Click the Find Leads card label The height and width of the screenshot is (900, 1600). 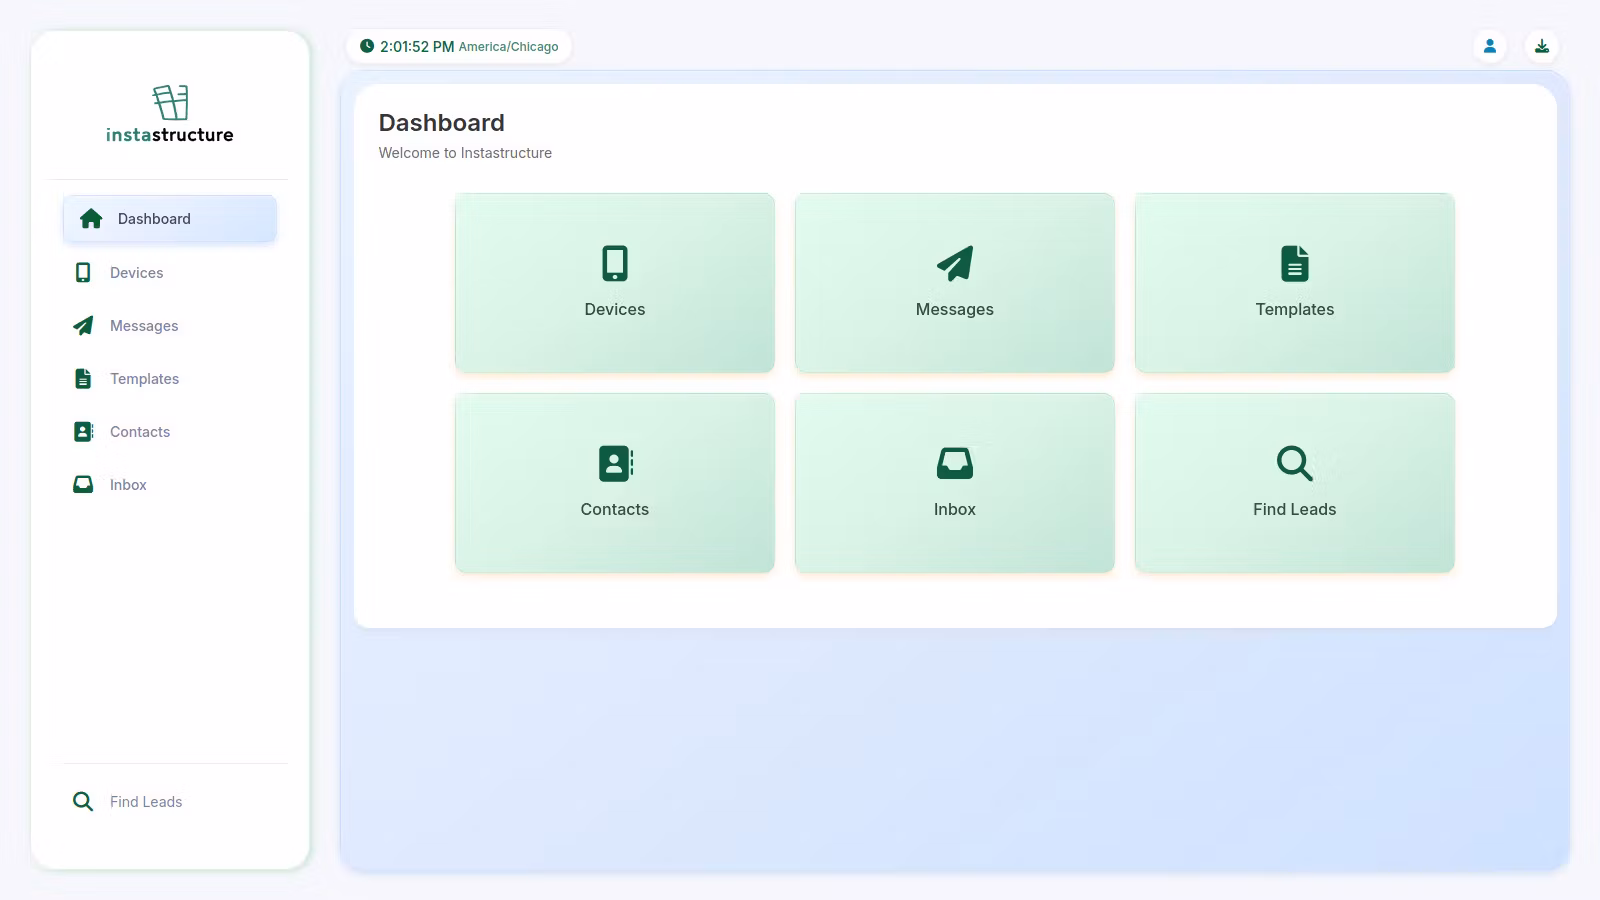click(1294, 509)
